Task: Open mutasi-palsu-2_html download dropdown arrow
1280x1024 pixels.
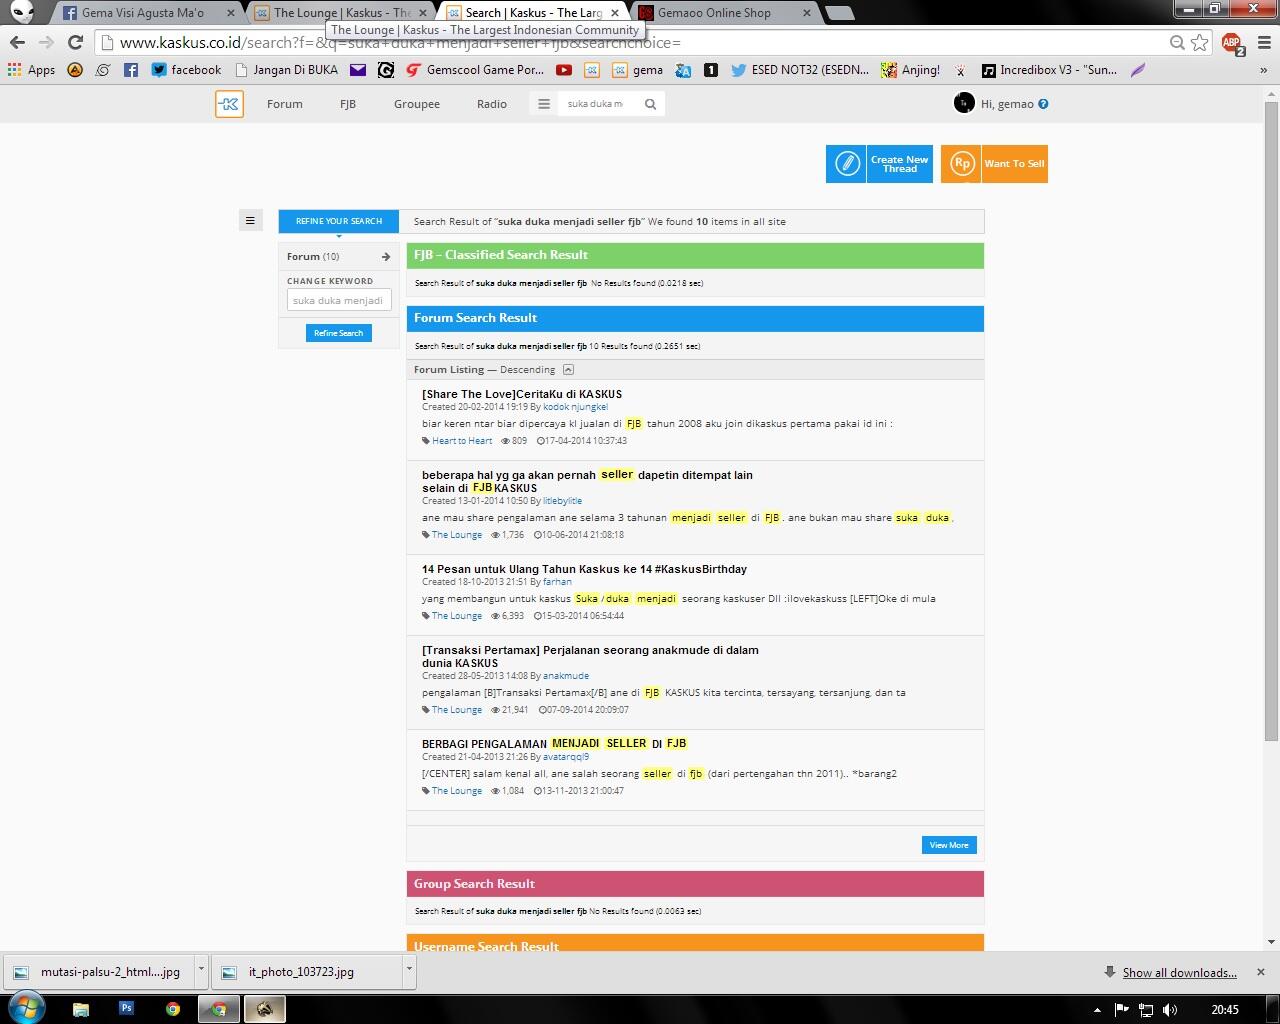Action: tap(201, 970)
